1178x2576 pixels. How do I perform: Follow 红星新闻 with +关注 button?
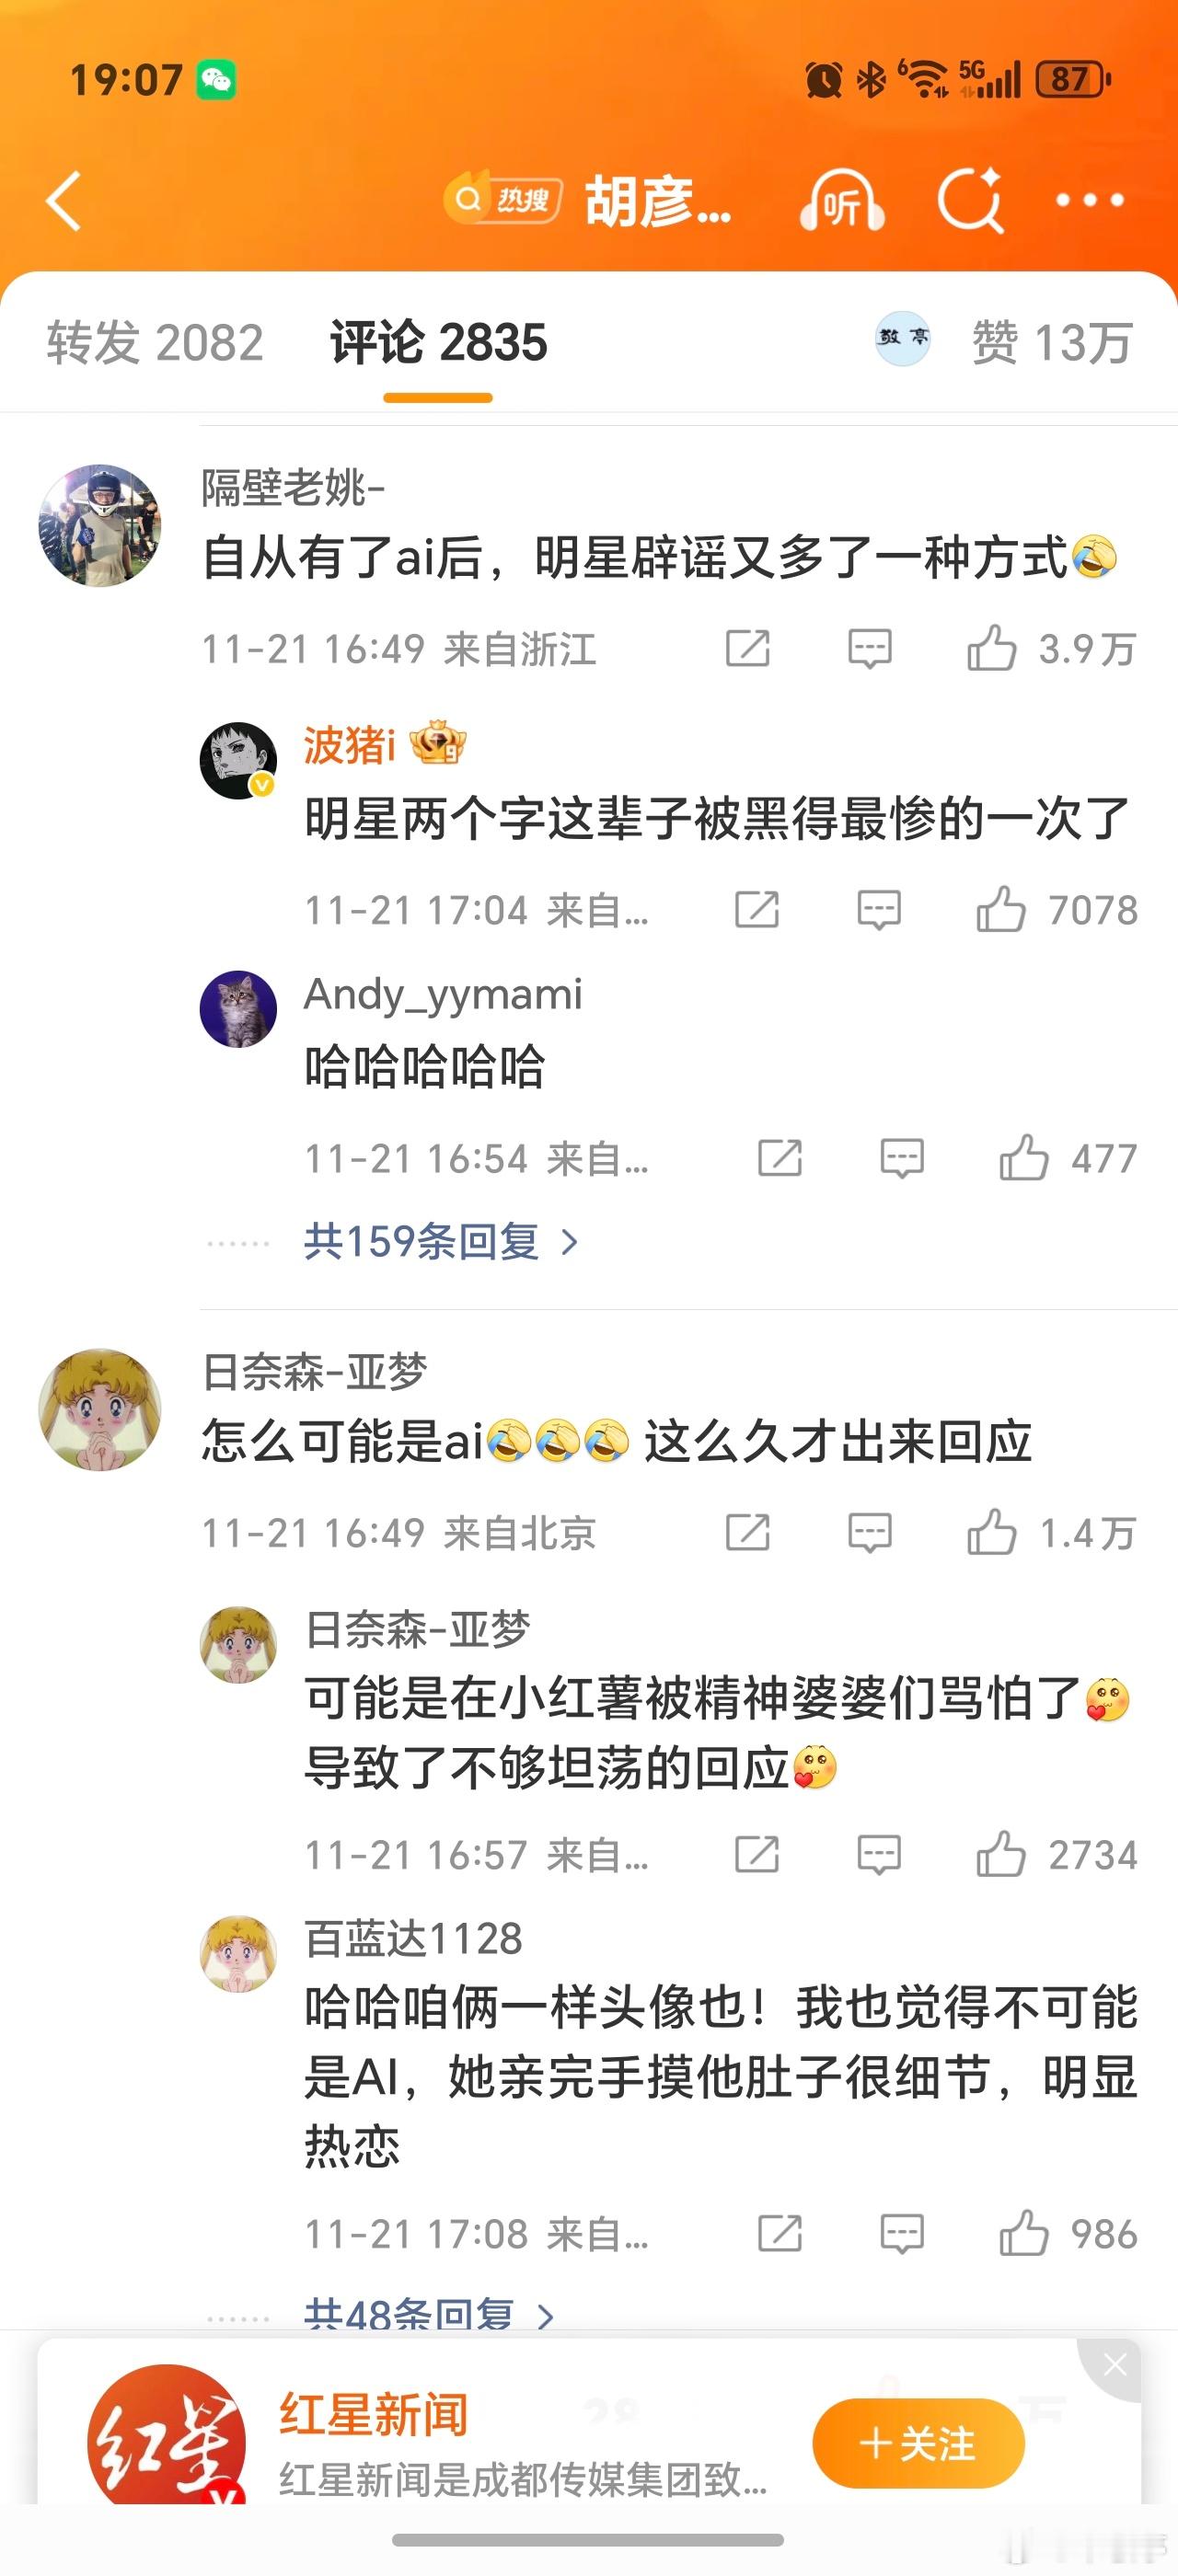[x=918, y=2443]
